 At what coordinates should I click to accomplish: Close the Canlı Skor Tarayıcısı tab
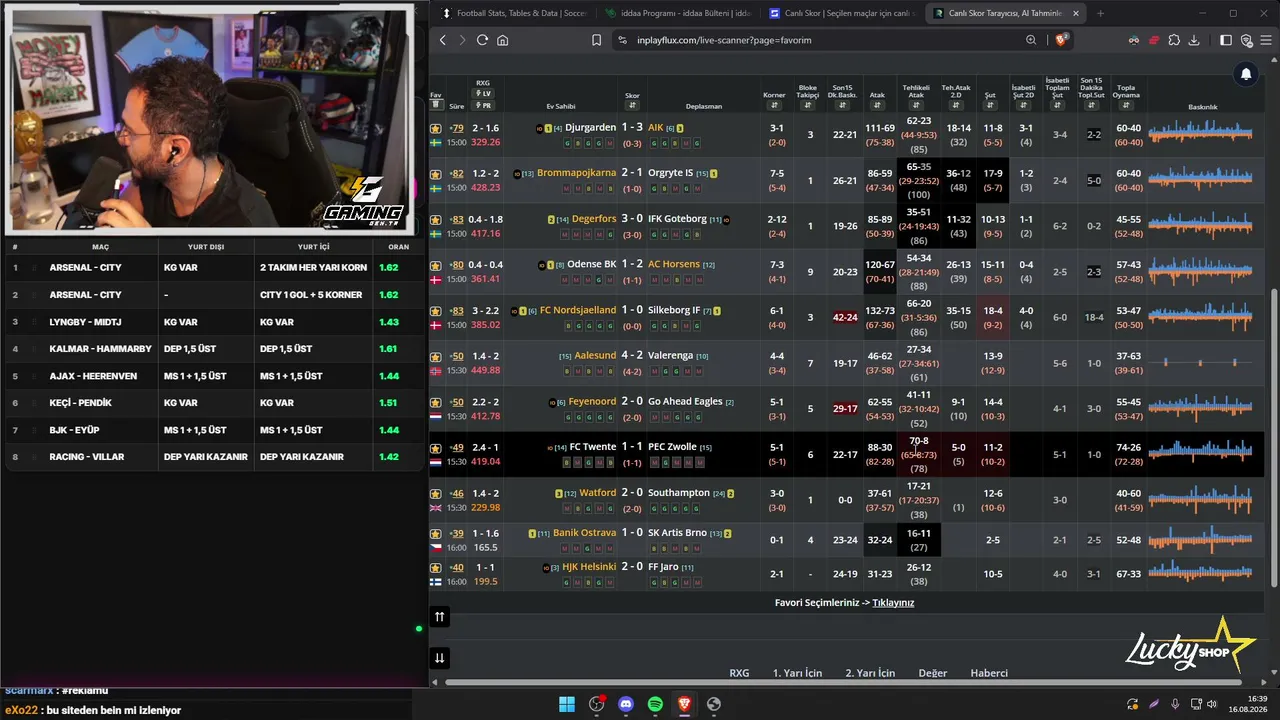click(x=1076, y=14)
